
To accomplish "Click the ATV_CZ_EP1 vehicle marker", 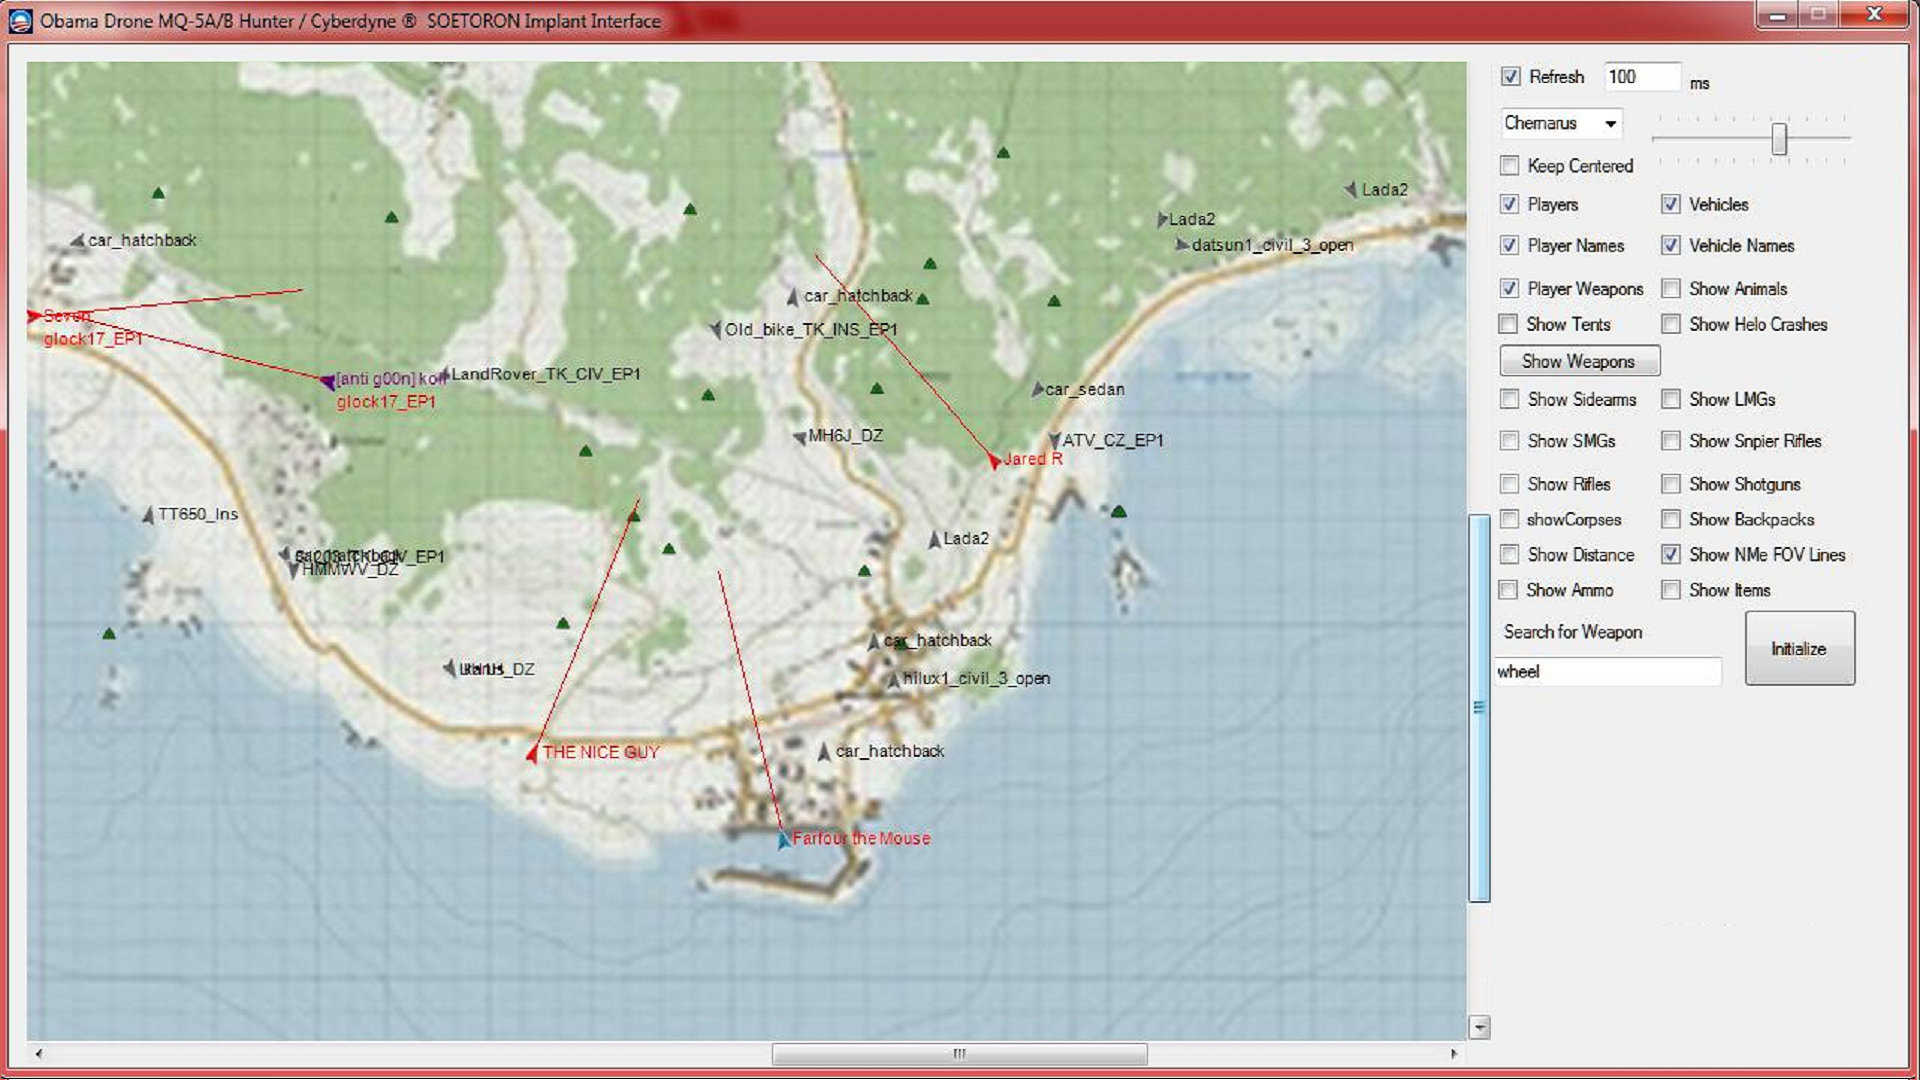I will 1054,440.
